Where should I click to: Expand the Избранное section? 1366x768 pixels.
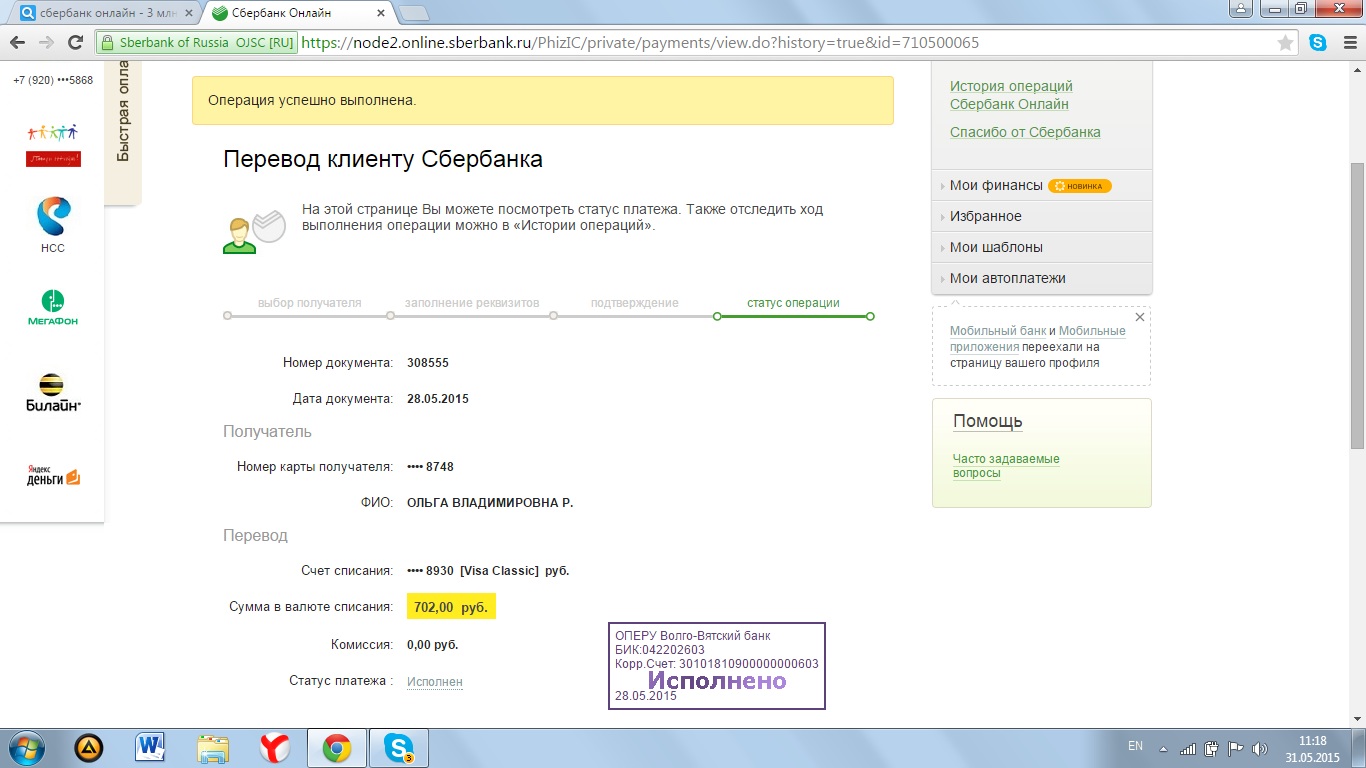click(x=1042, y=216)
